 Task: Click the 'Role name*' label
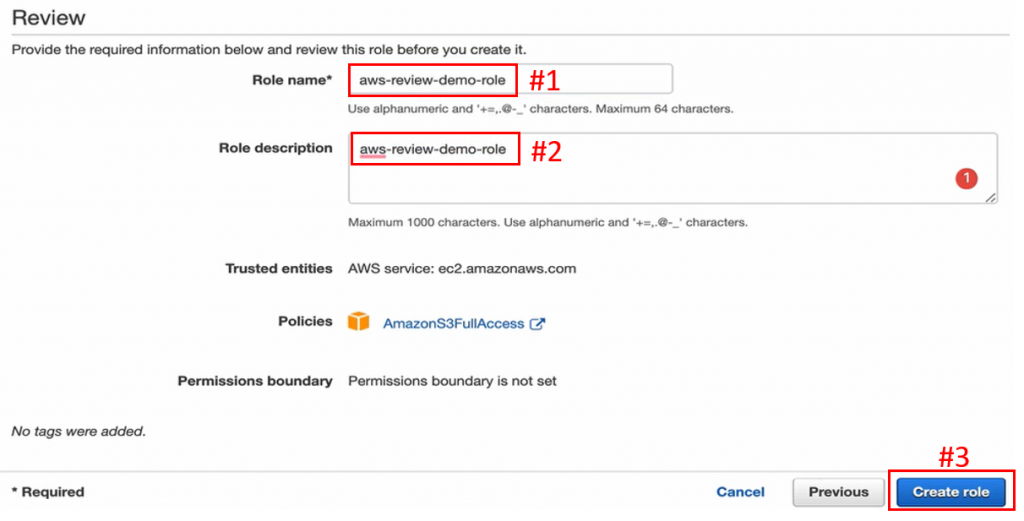(x=292, y=79)
